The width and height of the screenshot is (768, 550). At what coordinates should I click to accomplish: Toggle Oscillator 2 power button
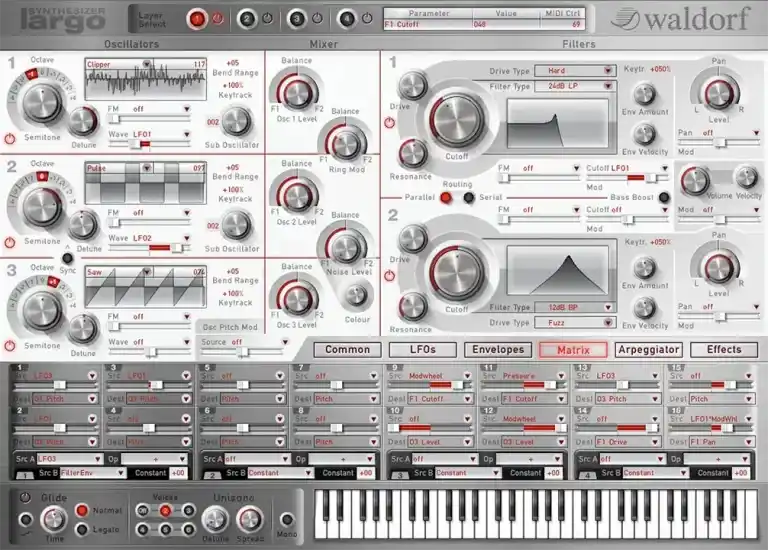click(x=10, y=242)
